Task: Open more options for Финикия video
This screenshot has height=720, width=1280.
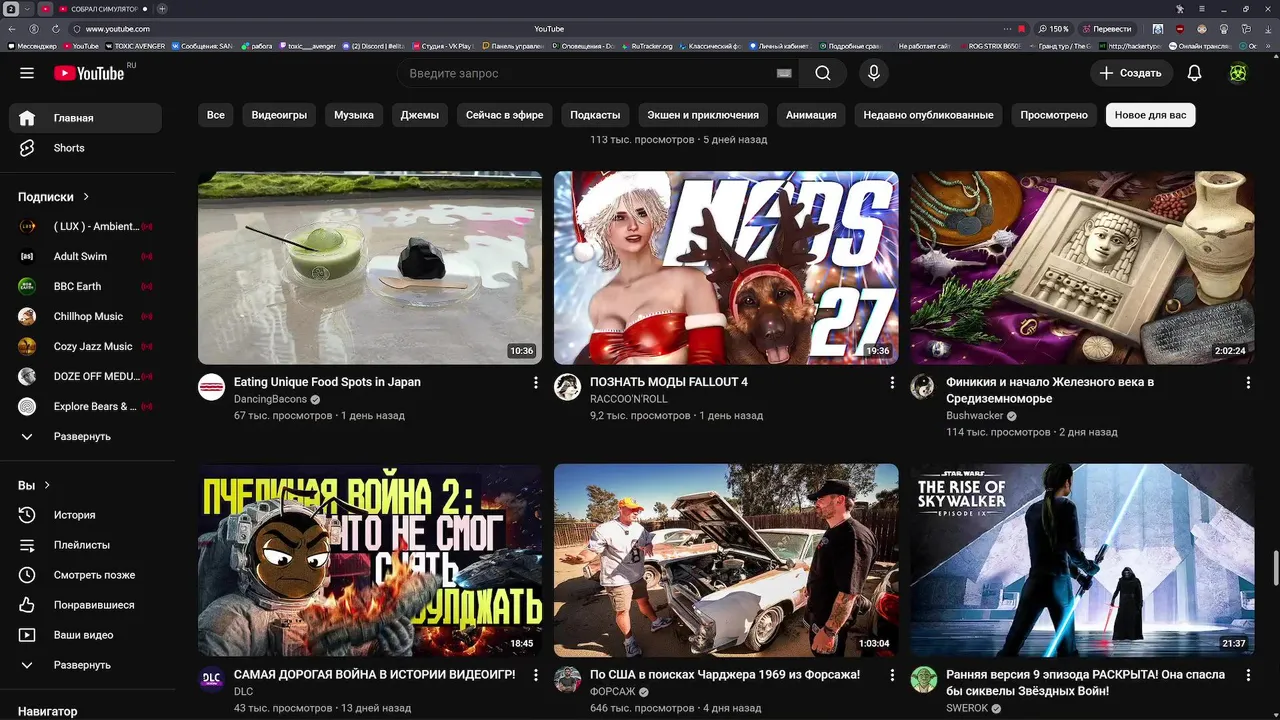Action: [1248, 383]
